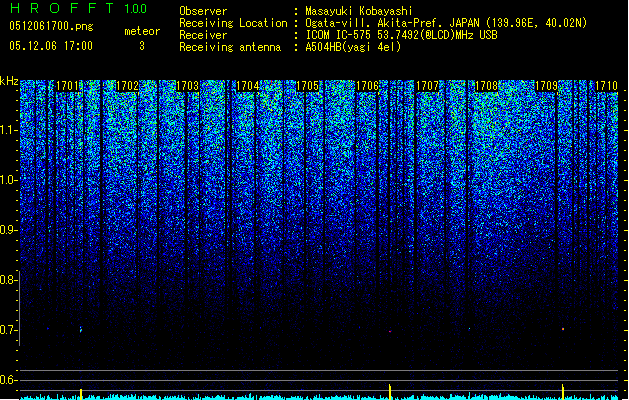Click the 1703 time marker label
Viewport: 629px width, 400px height.
pyautogui.click(x=187, y=86)
